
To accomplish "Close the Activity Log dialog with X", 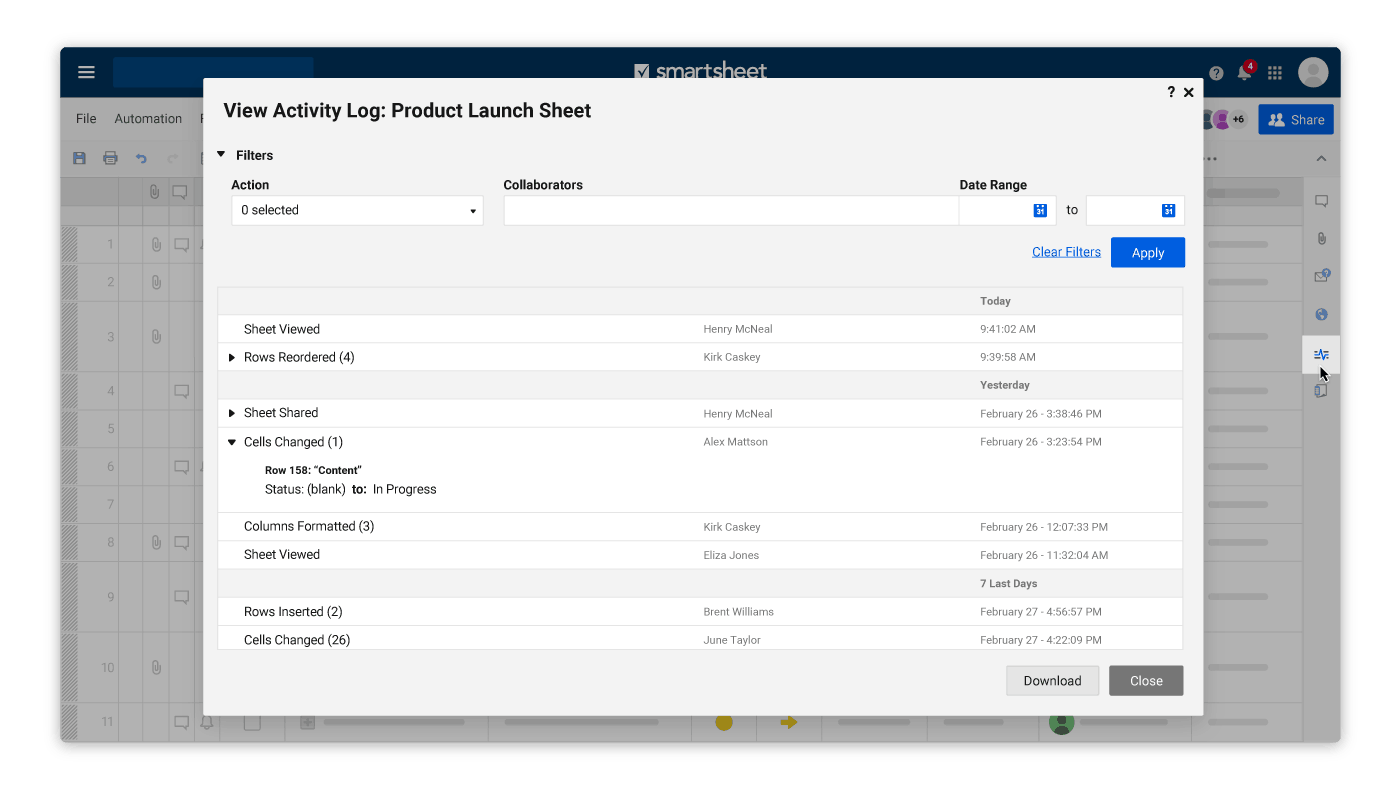I will (x=1189, y=92).
